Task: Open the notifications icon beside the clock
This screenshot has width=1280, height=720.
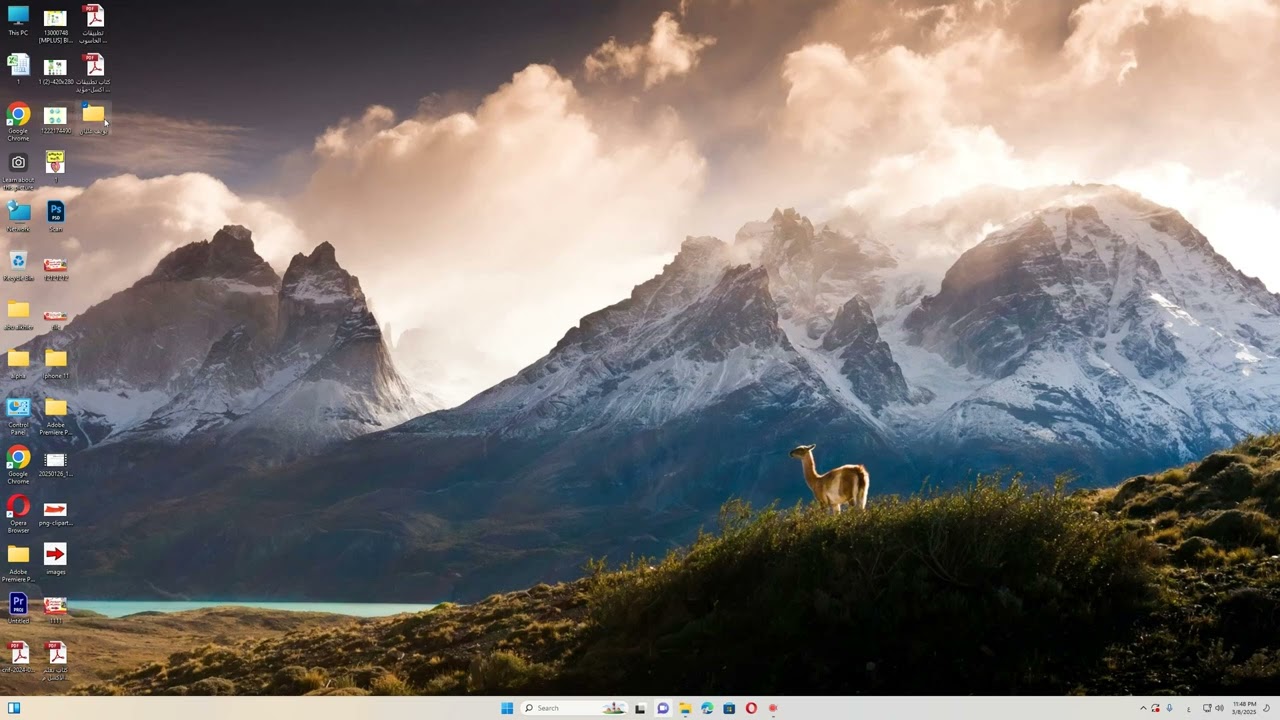Action: click(1267, 708)
